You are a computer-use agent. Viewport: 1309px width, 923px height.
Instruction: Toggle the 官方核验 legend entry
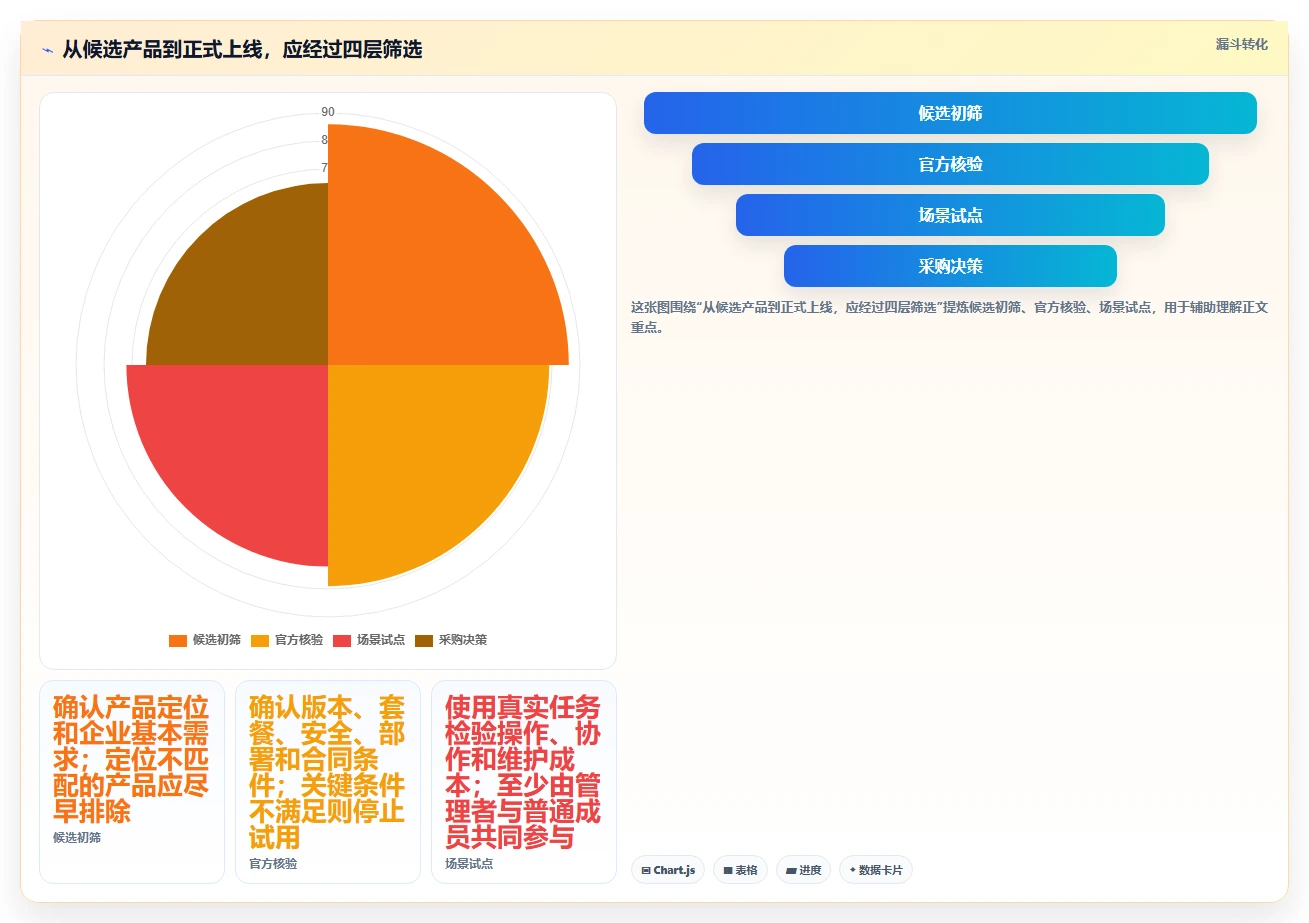click(x=287, y=640)
